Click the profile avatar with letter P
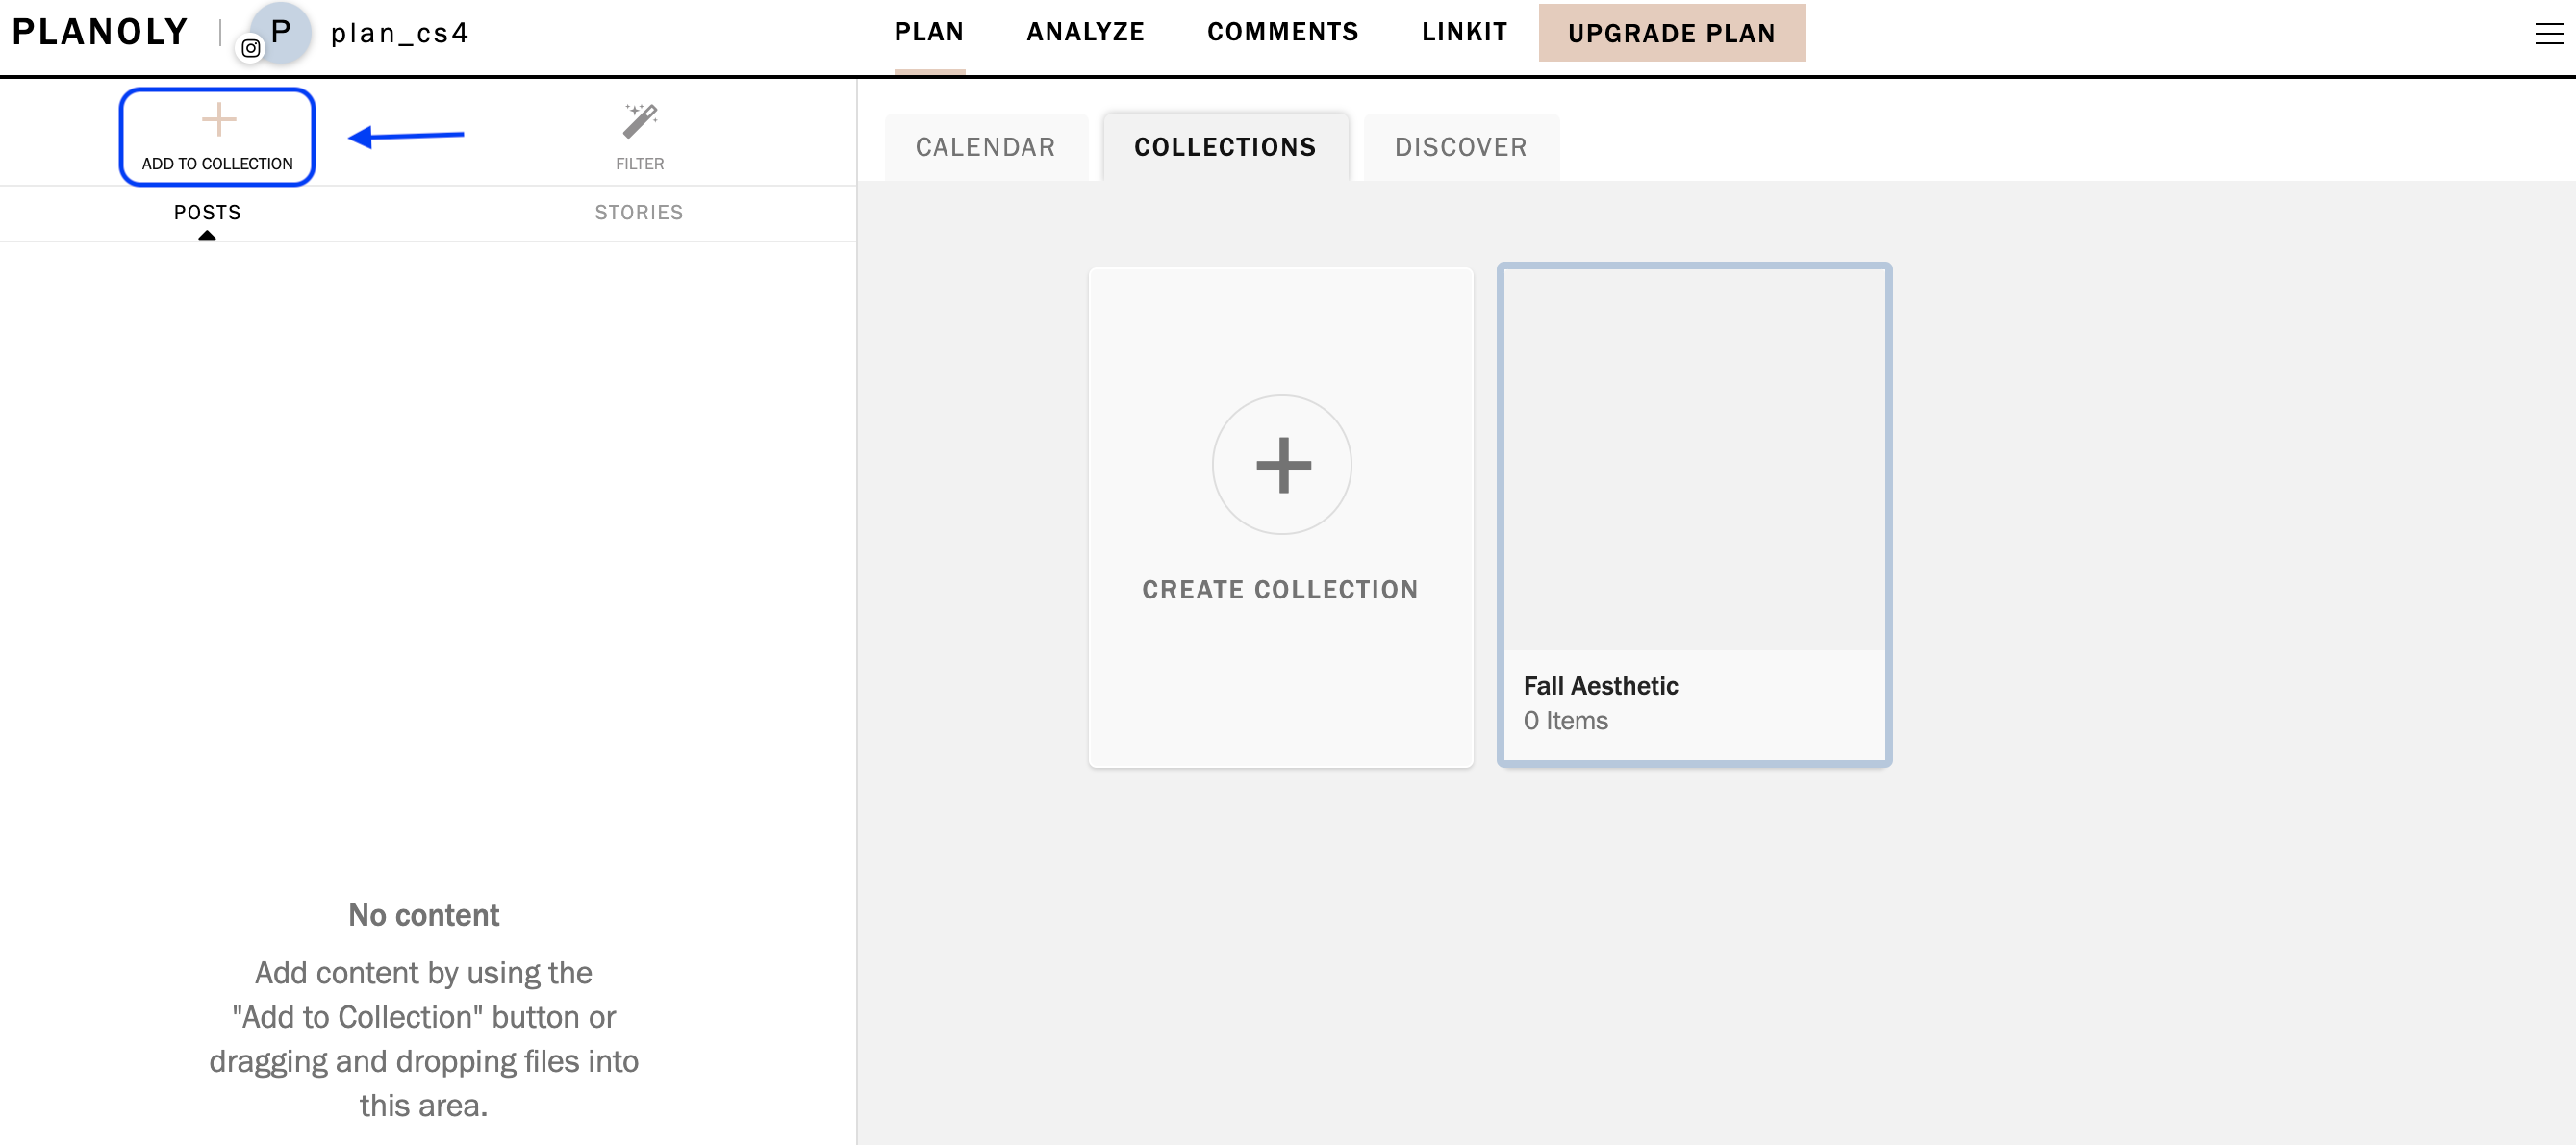The height and width of the screenshot is (1145, 2576). [x=281, y=32]
